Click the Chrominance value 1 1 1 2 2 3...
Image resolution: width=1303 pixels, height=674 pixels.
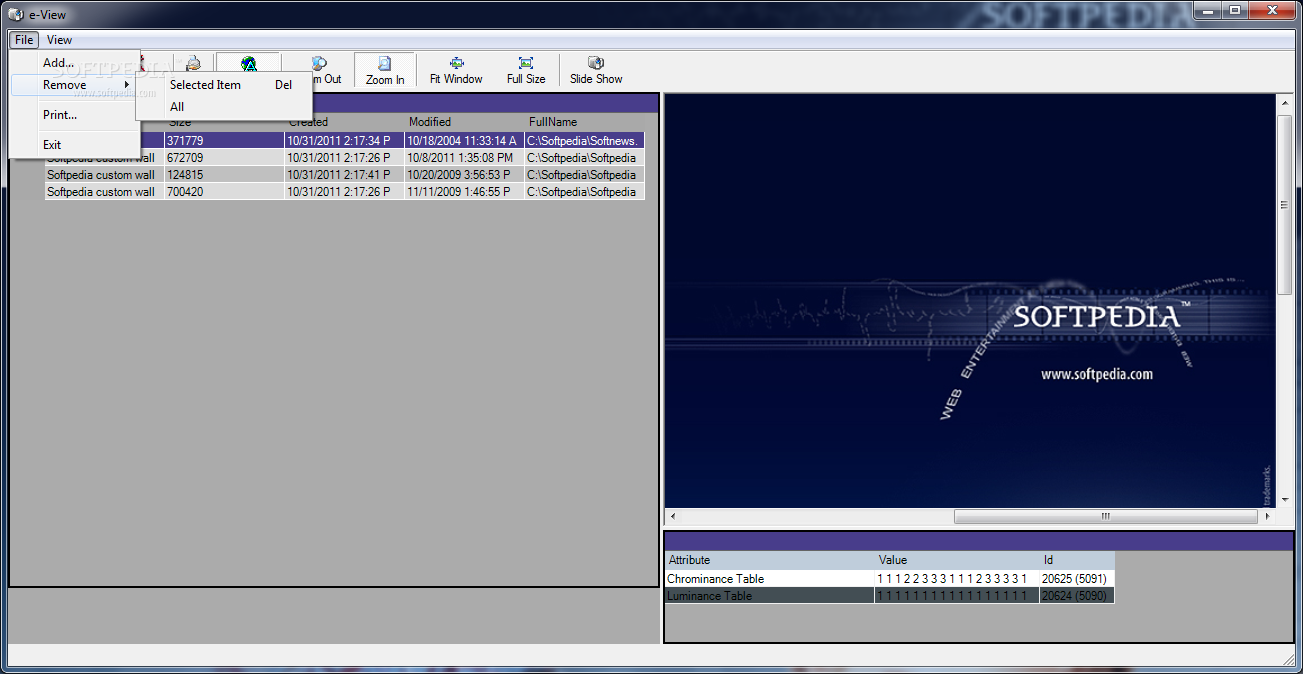coord(956,579)
